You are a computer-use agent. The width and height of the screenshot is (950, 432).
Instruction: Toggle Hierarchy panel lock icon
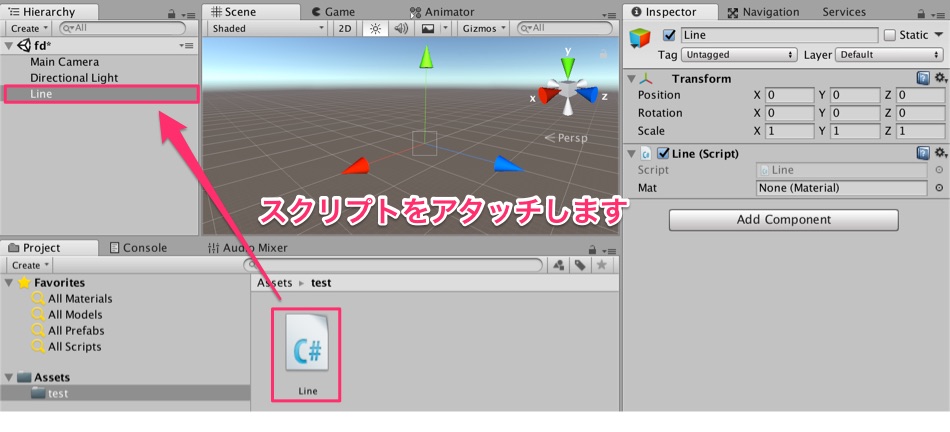click(171, 13)
